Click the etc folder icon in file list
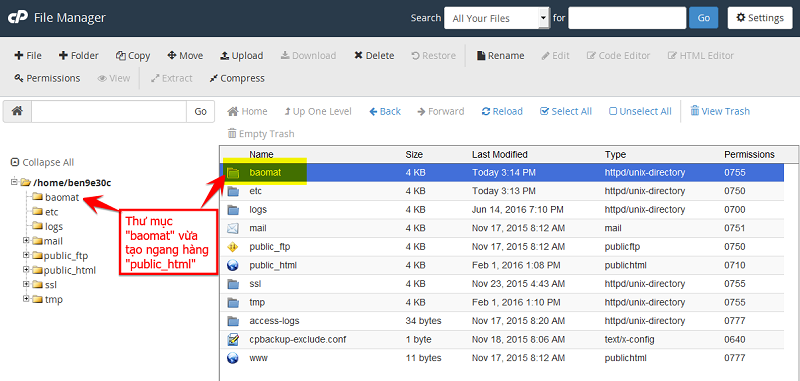This screenshot has width=800, height=381. click(233, 191)
